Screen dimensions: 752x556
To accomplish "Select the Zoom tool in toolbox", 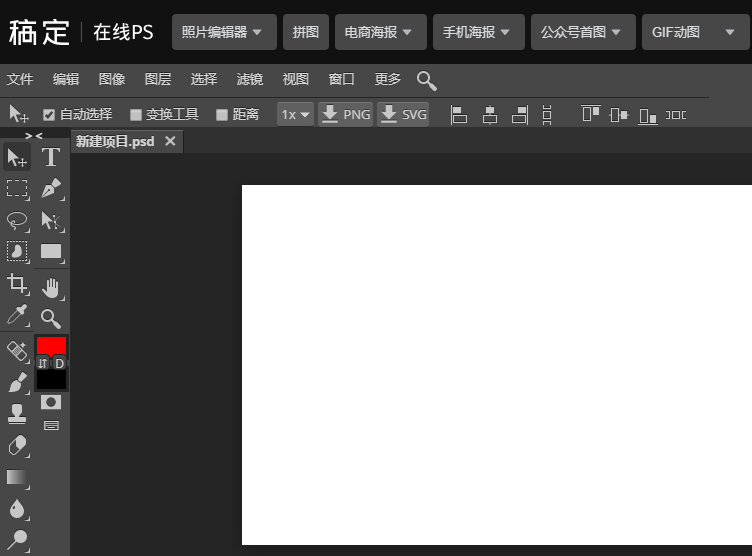I will (51, 319).
